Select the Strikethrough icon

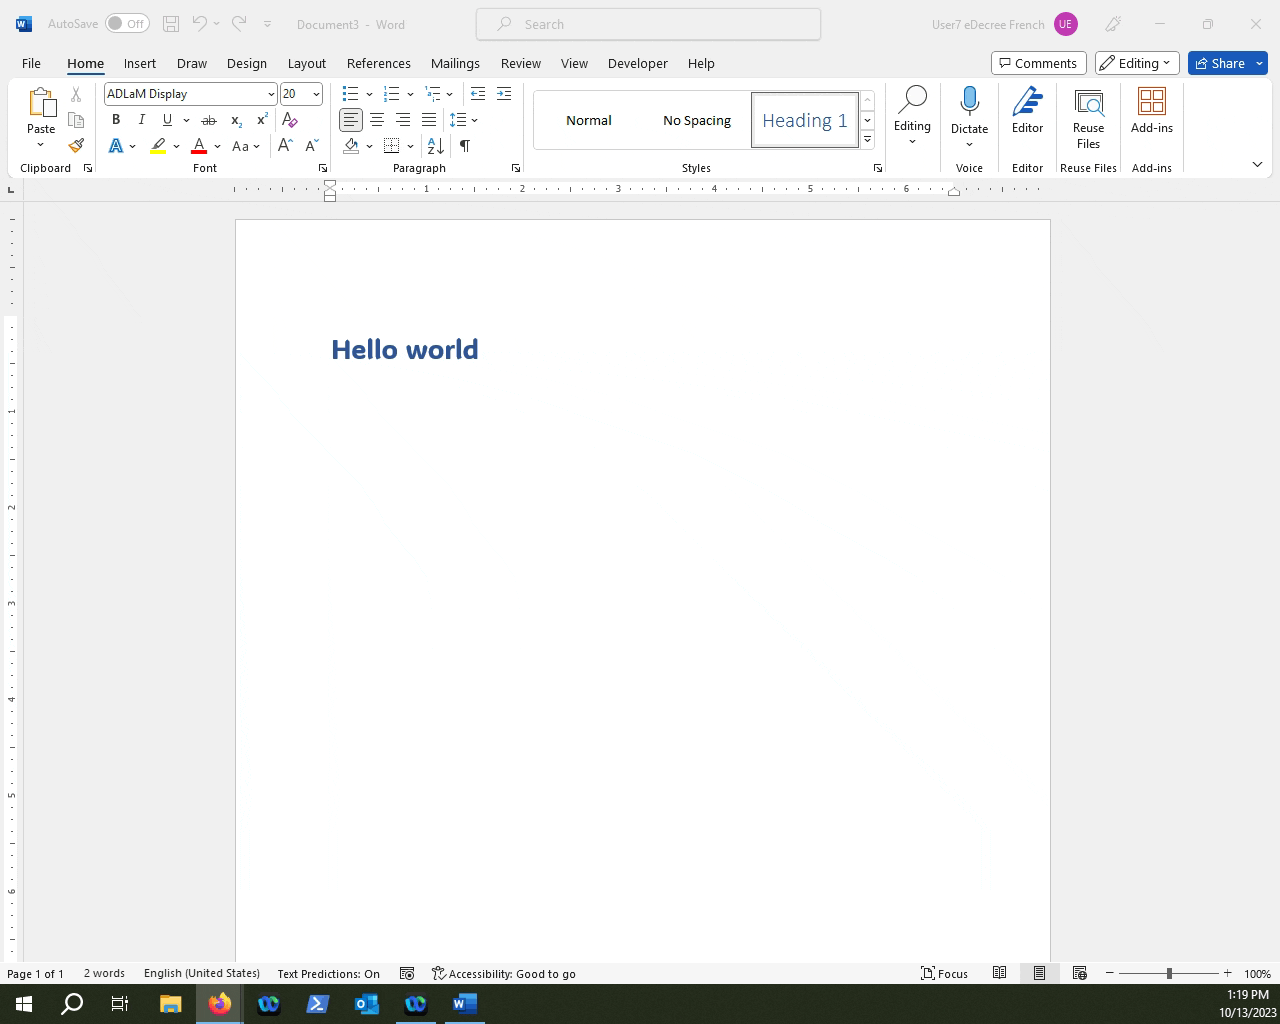click(209, 119)
